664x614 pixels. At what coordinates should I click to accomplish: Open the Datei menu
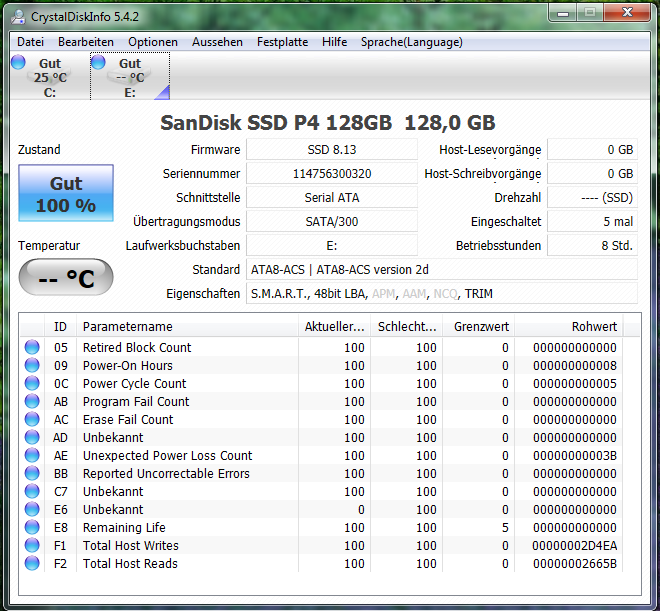point(30,42)
